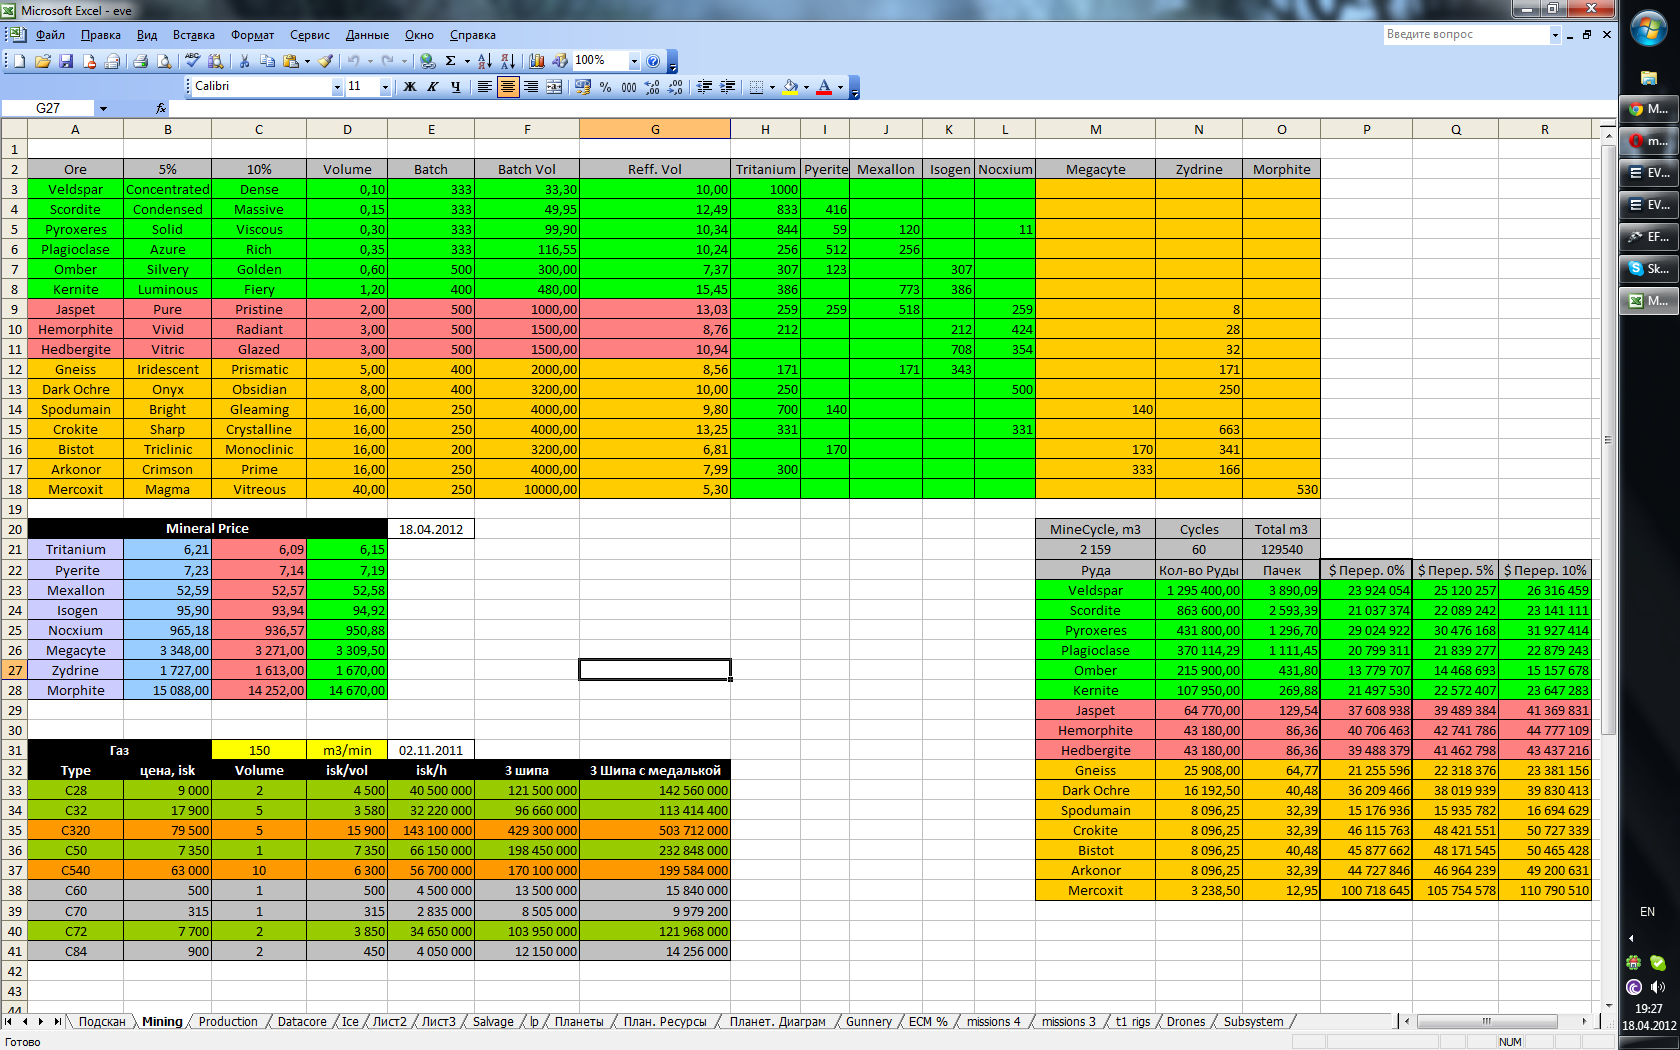Cut selection with scissors icon

point(244,61)
